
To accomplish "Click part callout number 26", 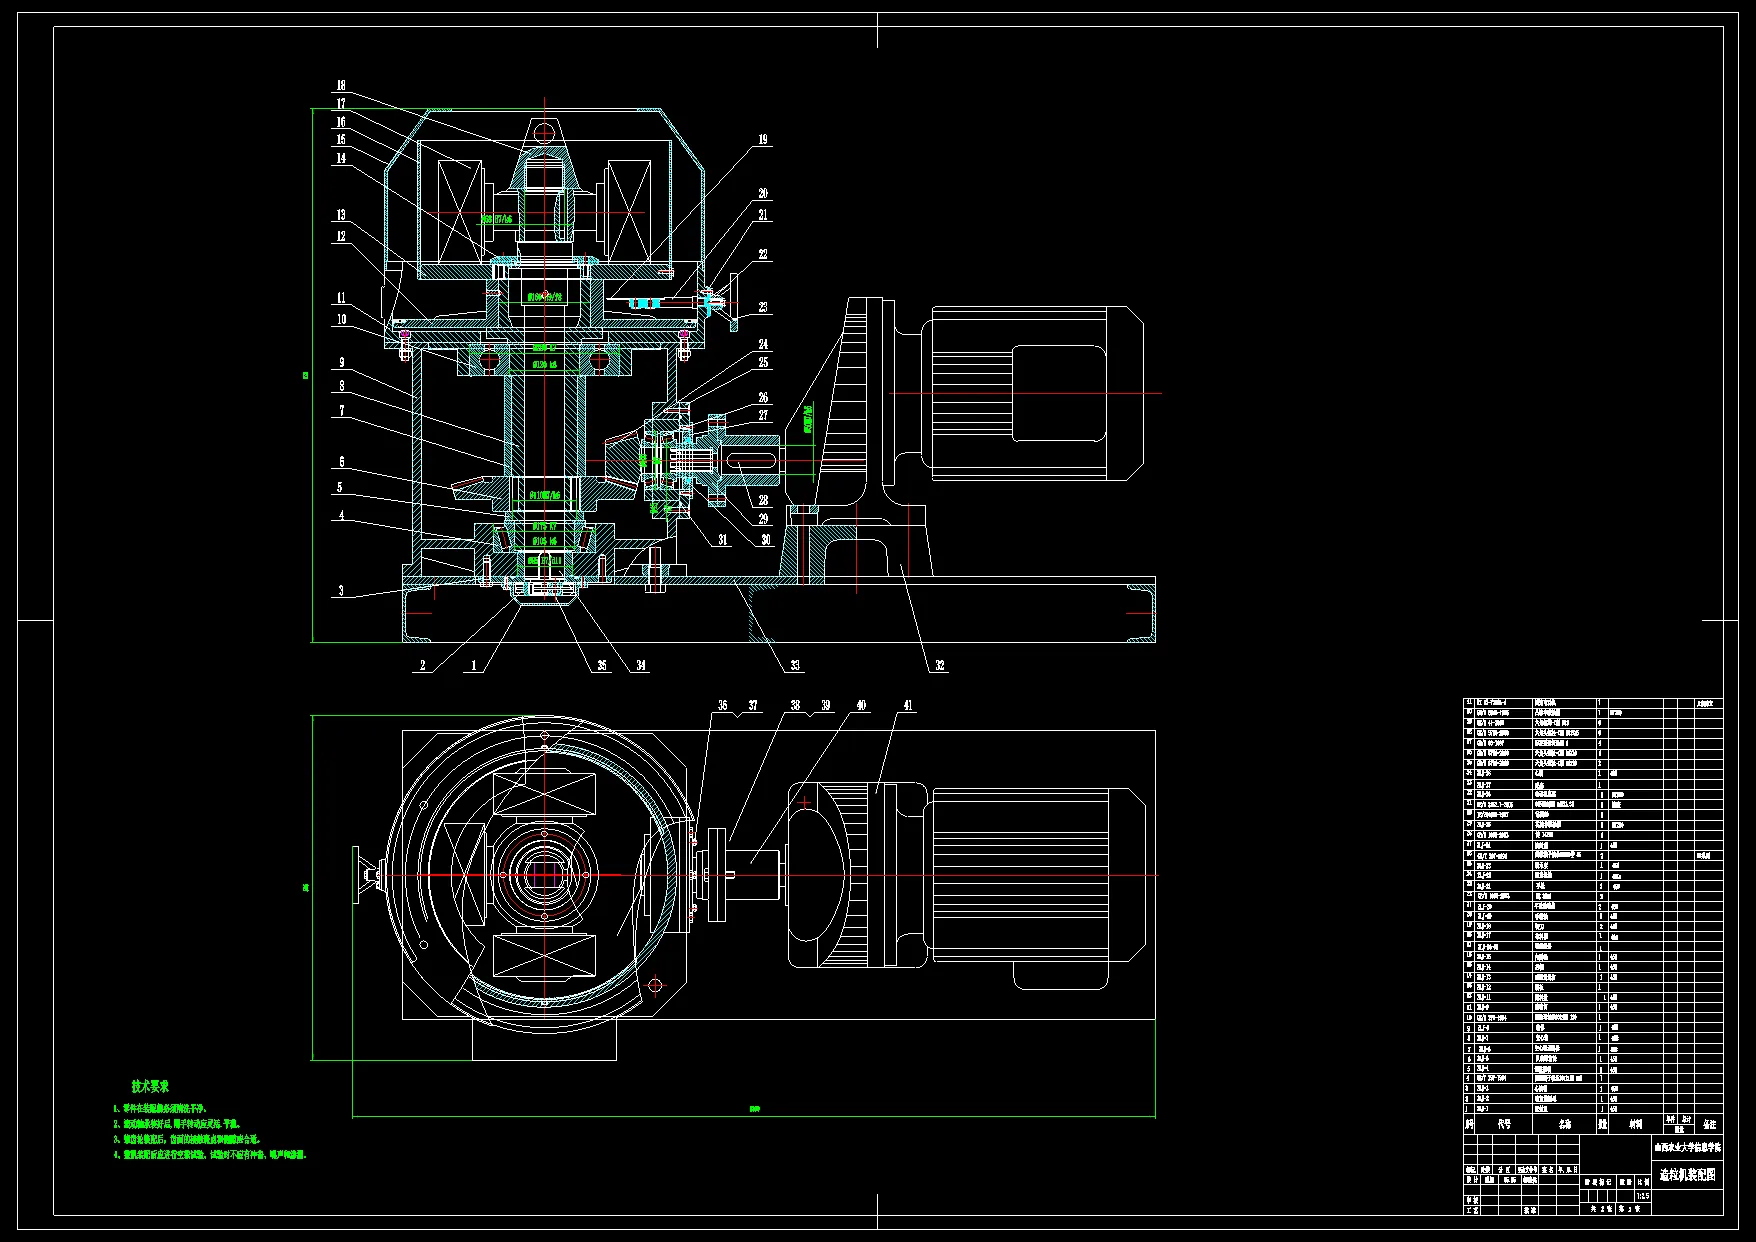I will [763, 398].
